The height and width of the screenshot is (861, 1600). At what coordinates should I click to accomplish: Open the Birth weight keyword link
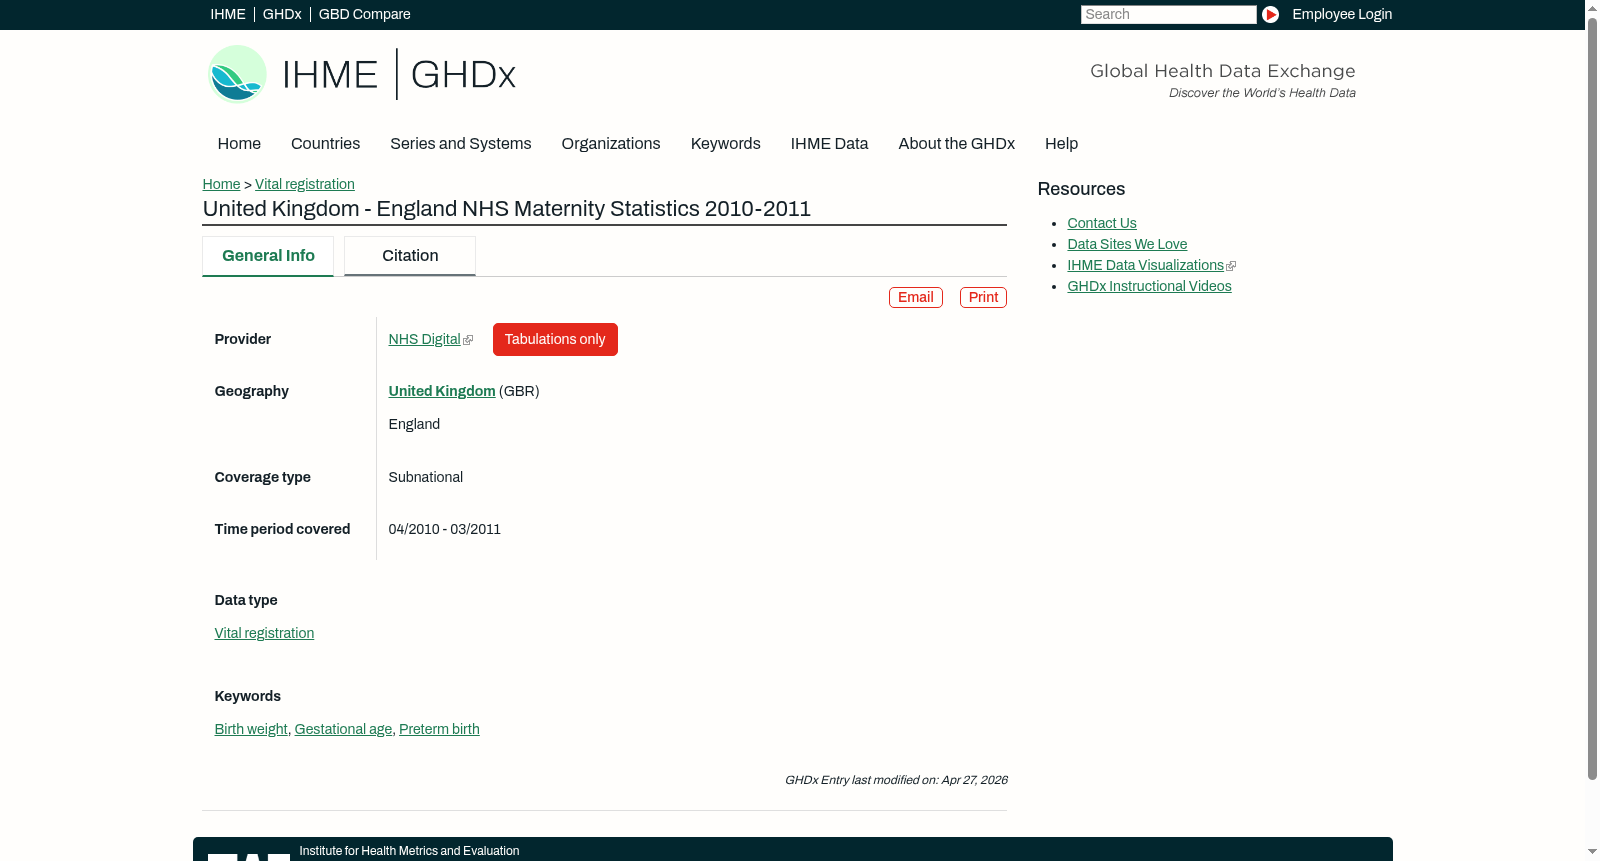click(x=251, y=729)
